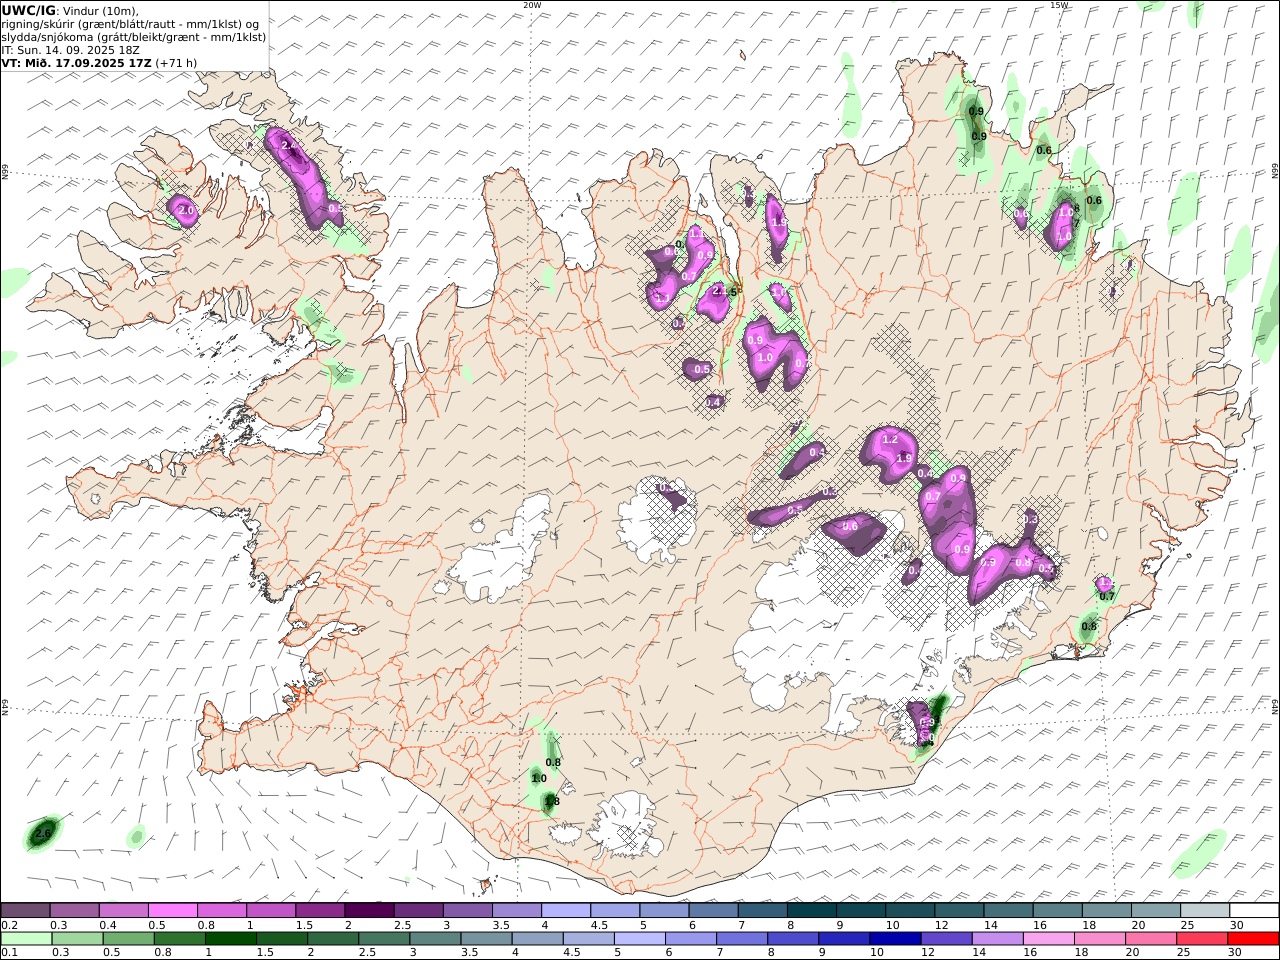
Task: Click the '4.5' label on the upper scale
Action: tap(599, 925)
